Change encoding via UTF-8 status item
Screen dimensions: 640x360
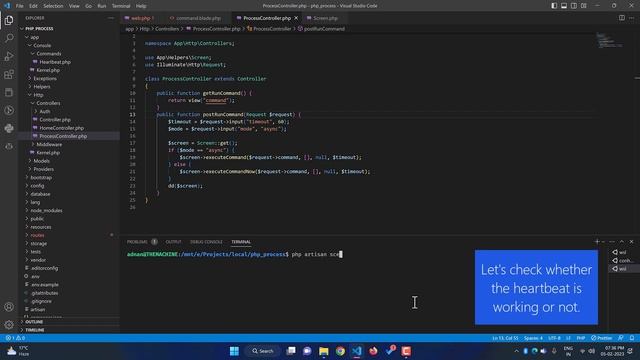(x=554, y=338)
